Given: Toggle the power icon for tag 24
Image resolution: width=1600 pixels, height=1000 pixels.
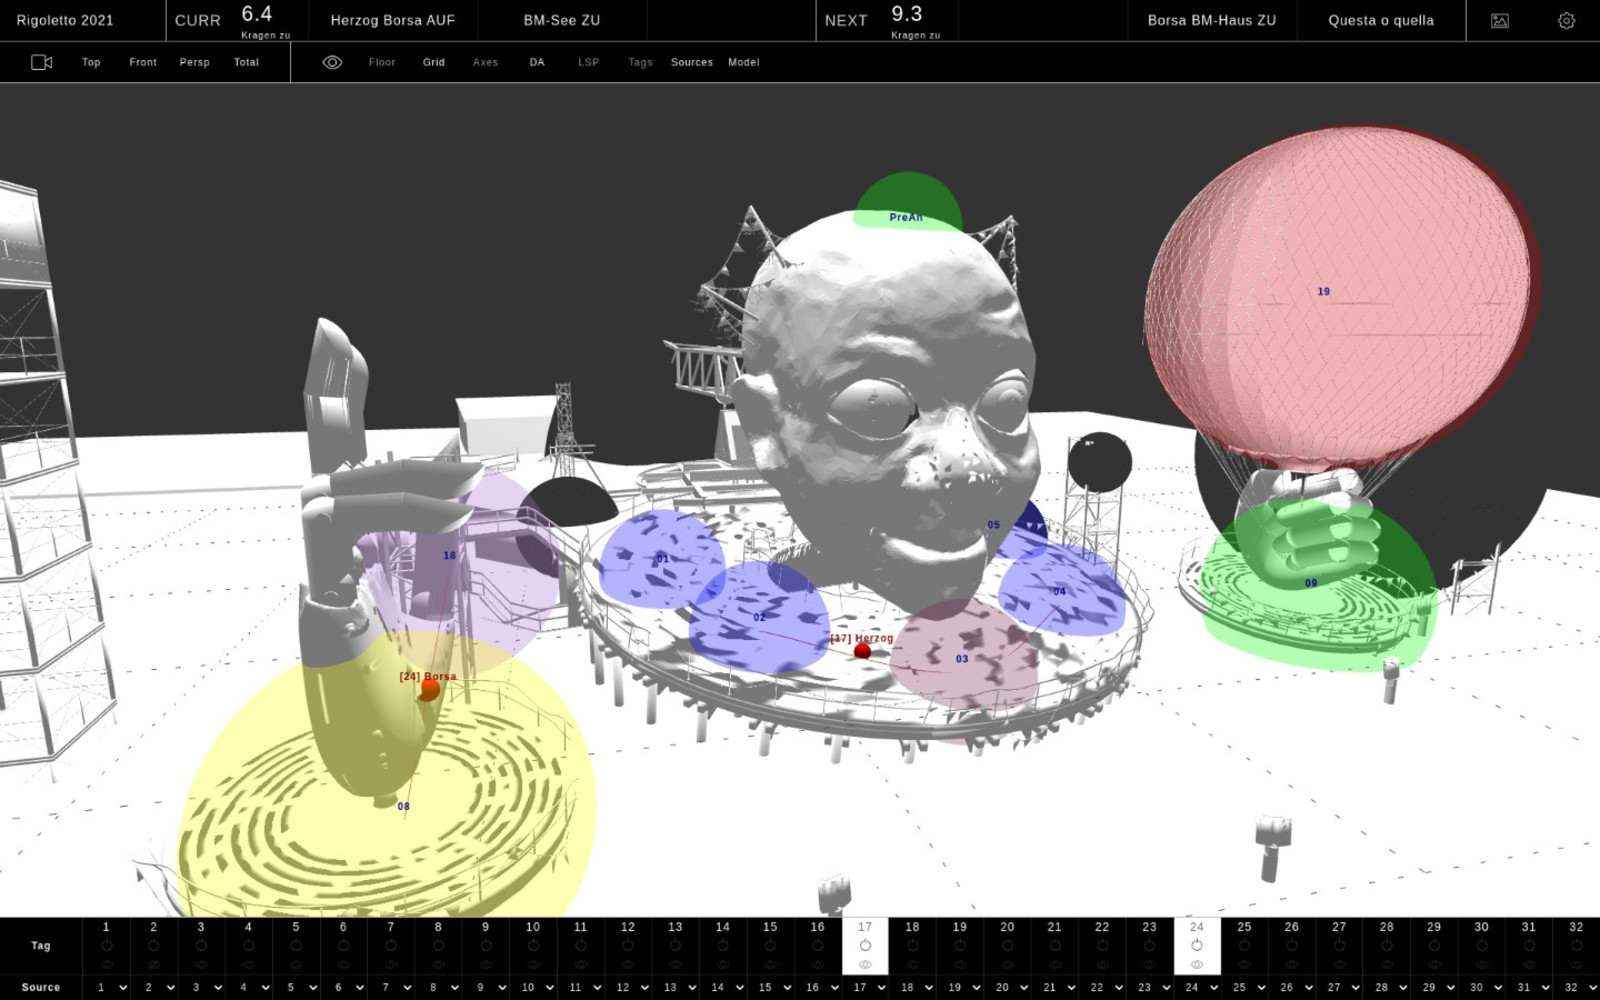Looking at the screenshot, I should [x=1197, y=945].
